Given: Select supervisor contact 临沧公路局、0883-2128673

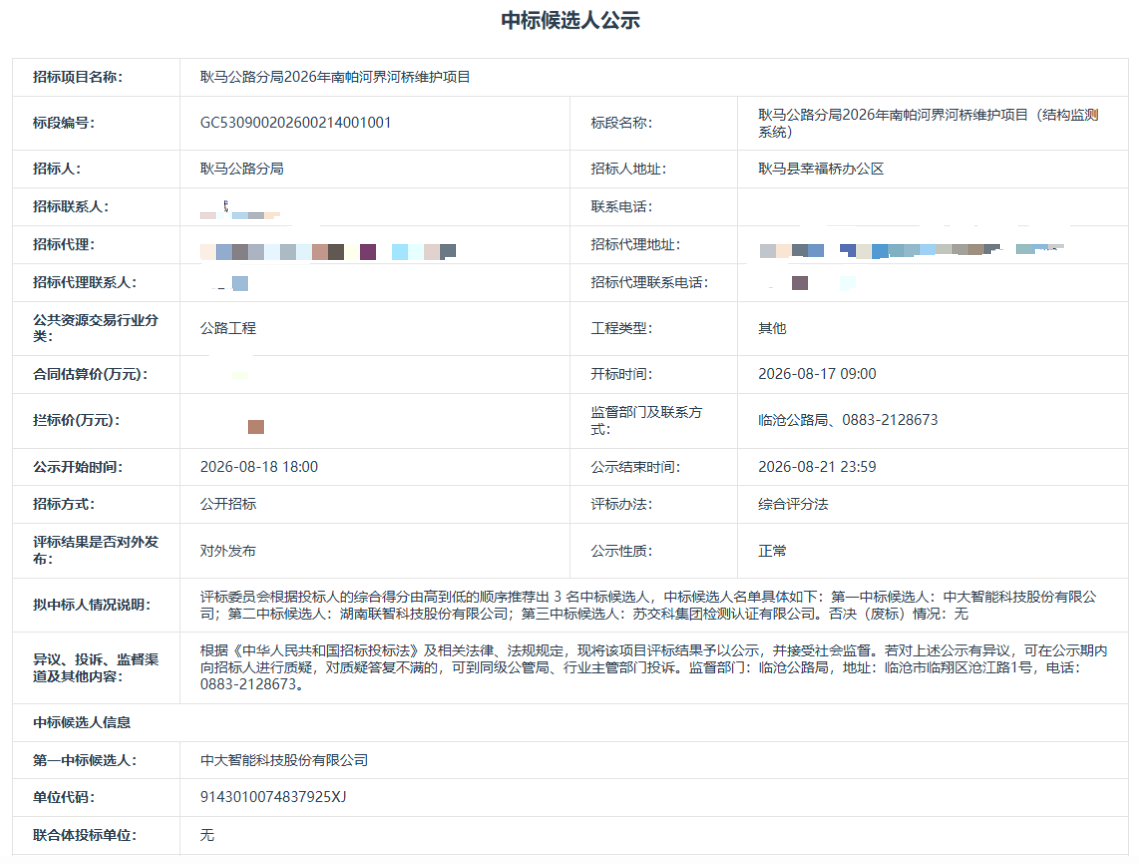Looking at the screenshot, I should click(x=848, y=420).
